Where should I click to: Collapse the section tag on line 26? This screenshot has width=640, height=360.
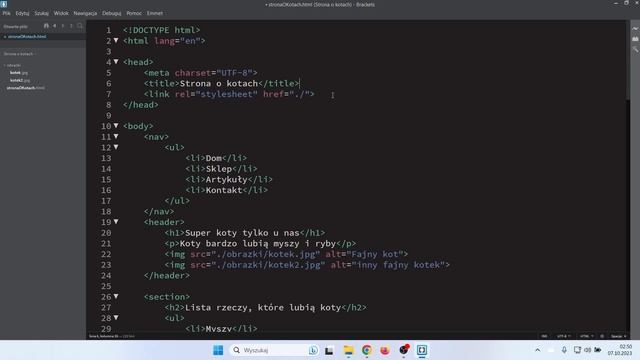click(116, 296)
